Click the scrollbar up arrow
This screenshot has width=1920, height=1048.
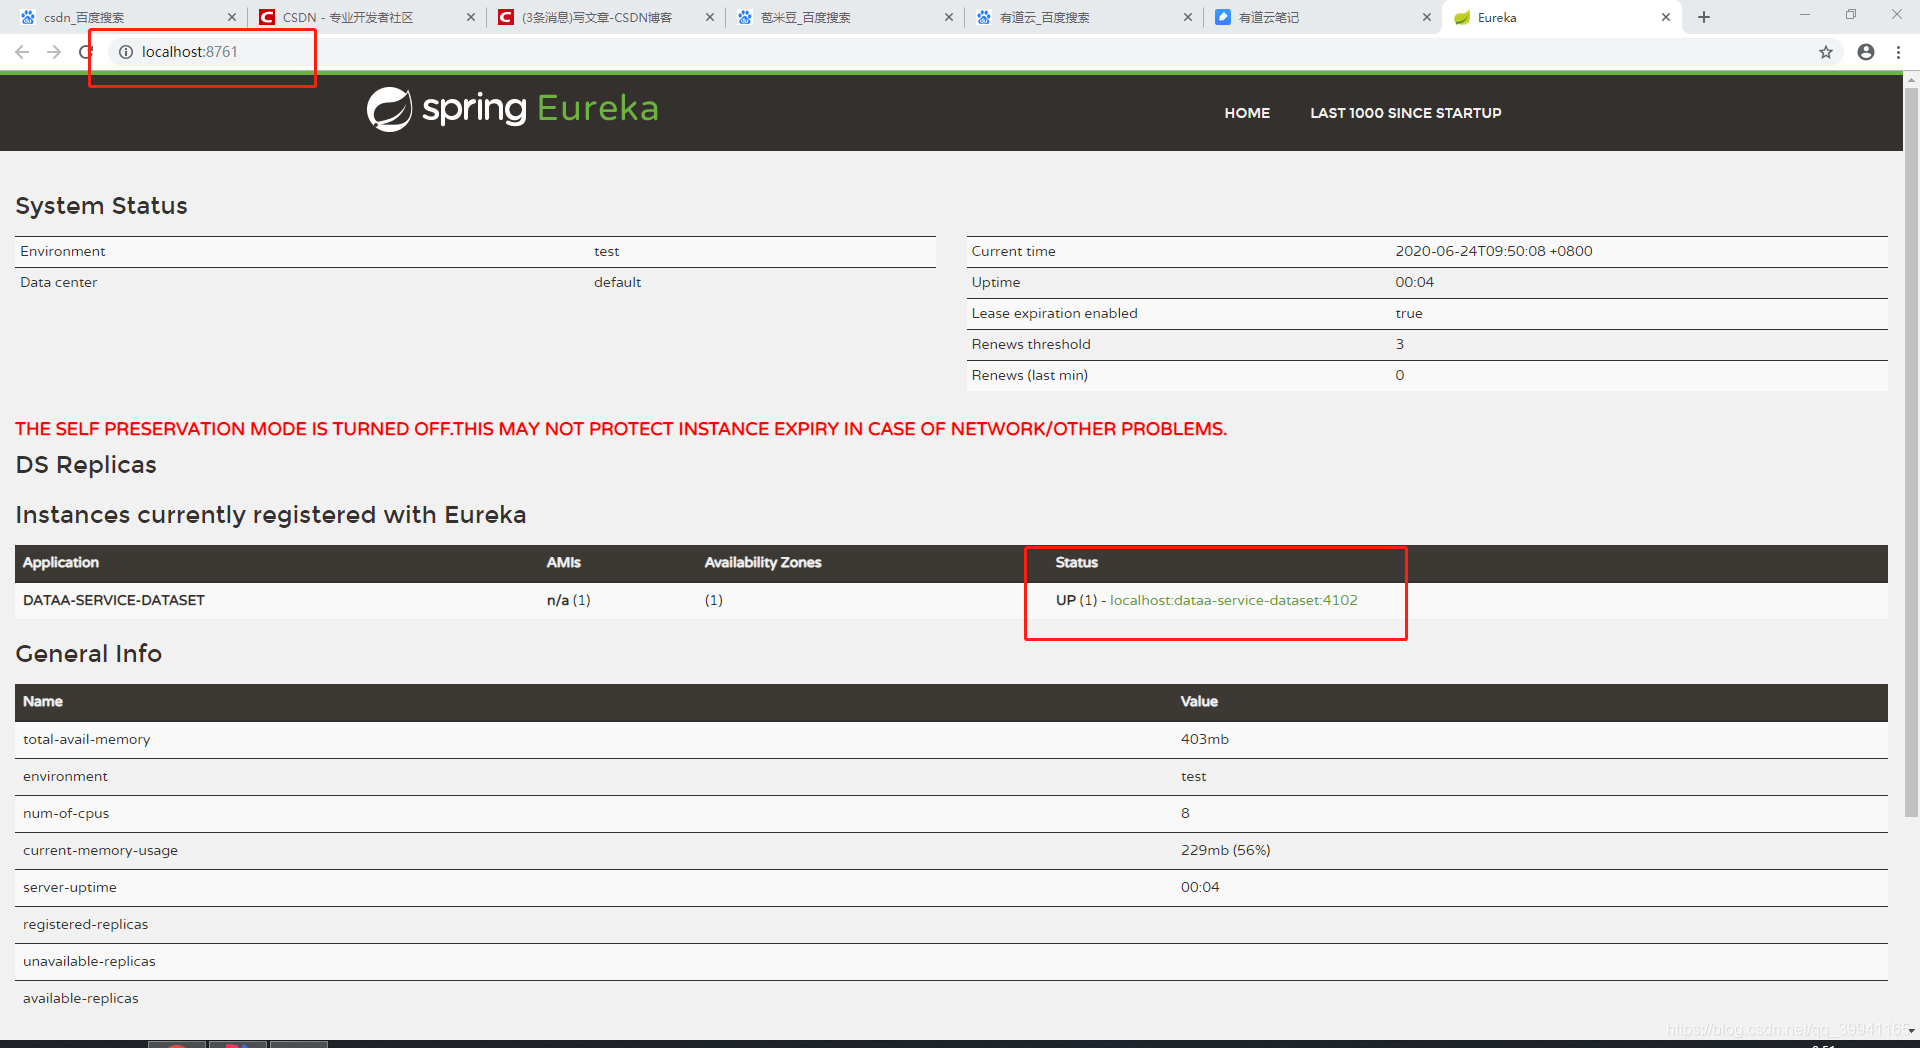coord(1911,78)
